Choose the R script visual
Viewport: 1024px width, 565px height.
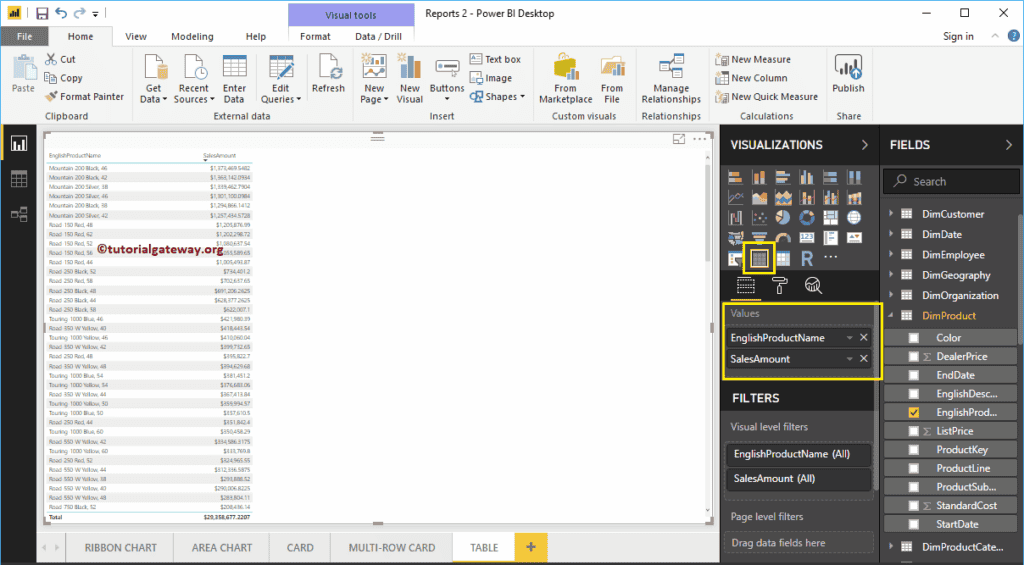click(x=807, y=258)
